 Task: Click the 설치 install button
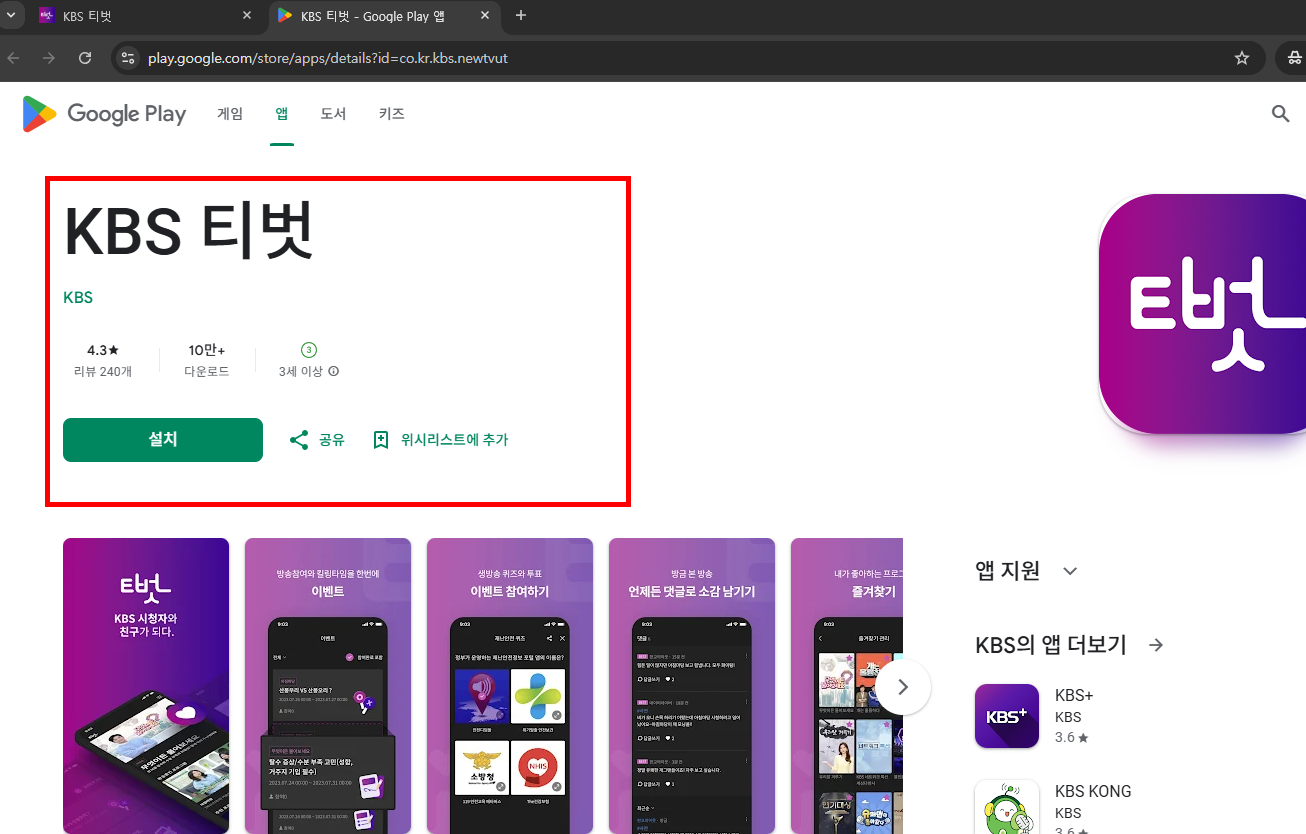coord(162,439)
